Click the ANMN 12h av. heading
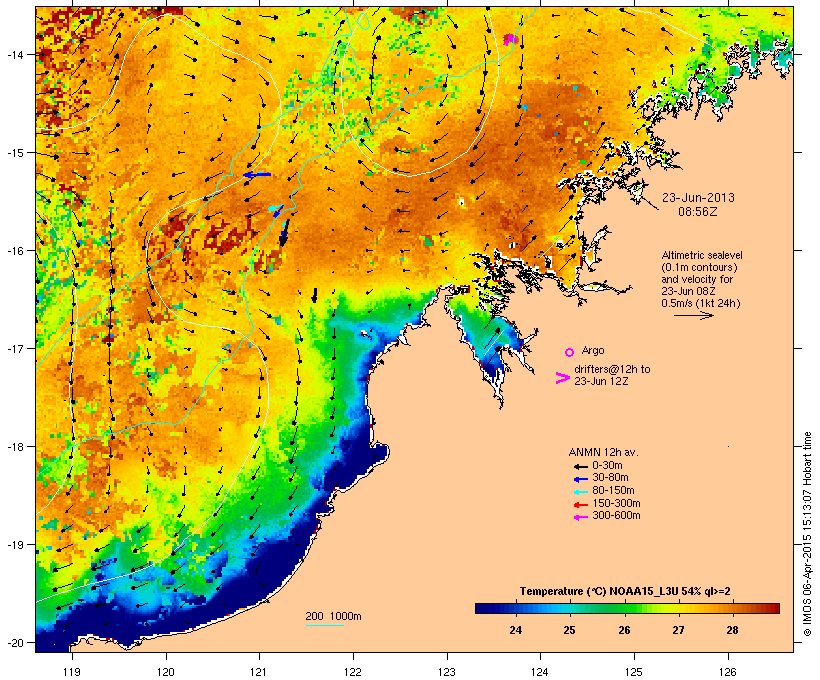The height and width of the screenshot is (680, 820). 603,452
